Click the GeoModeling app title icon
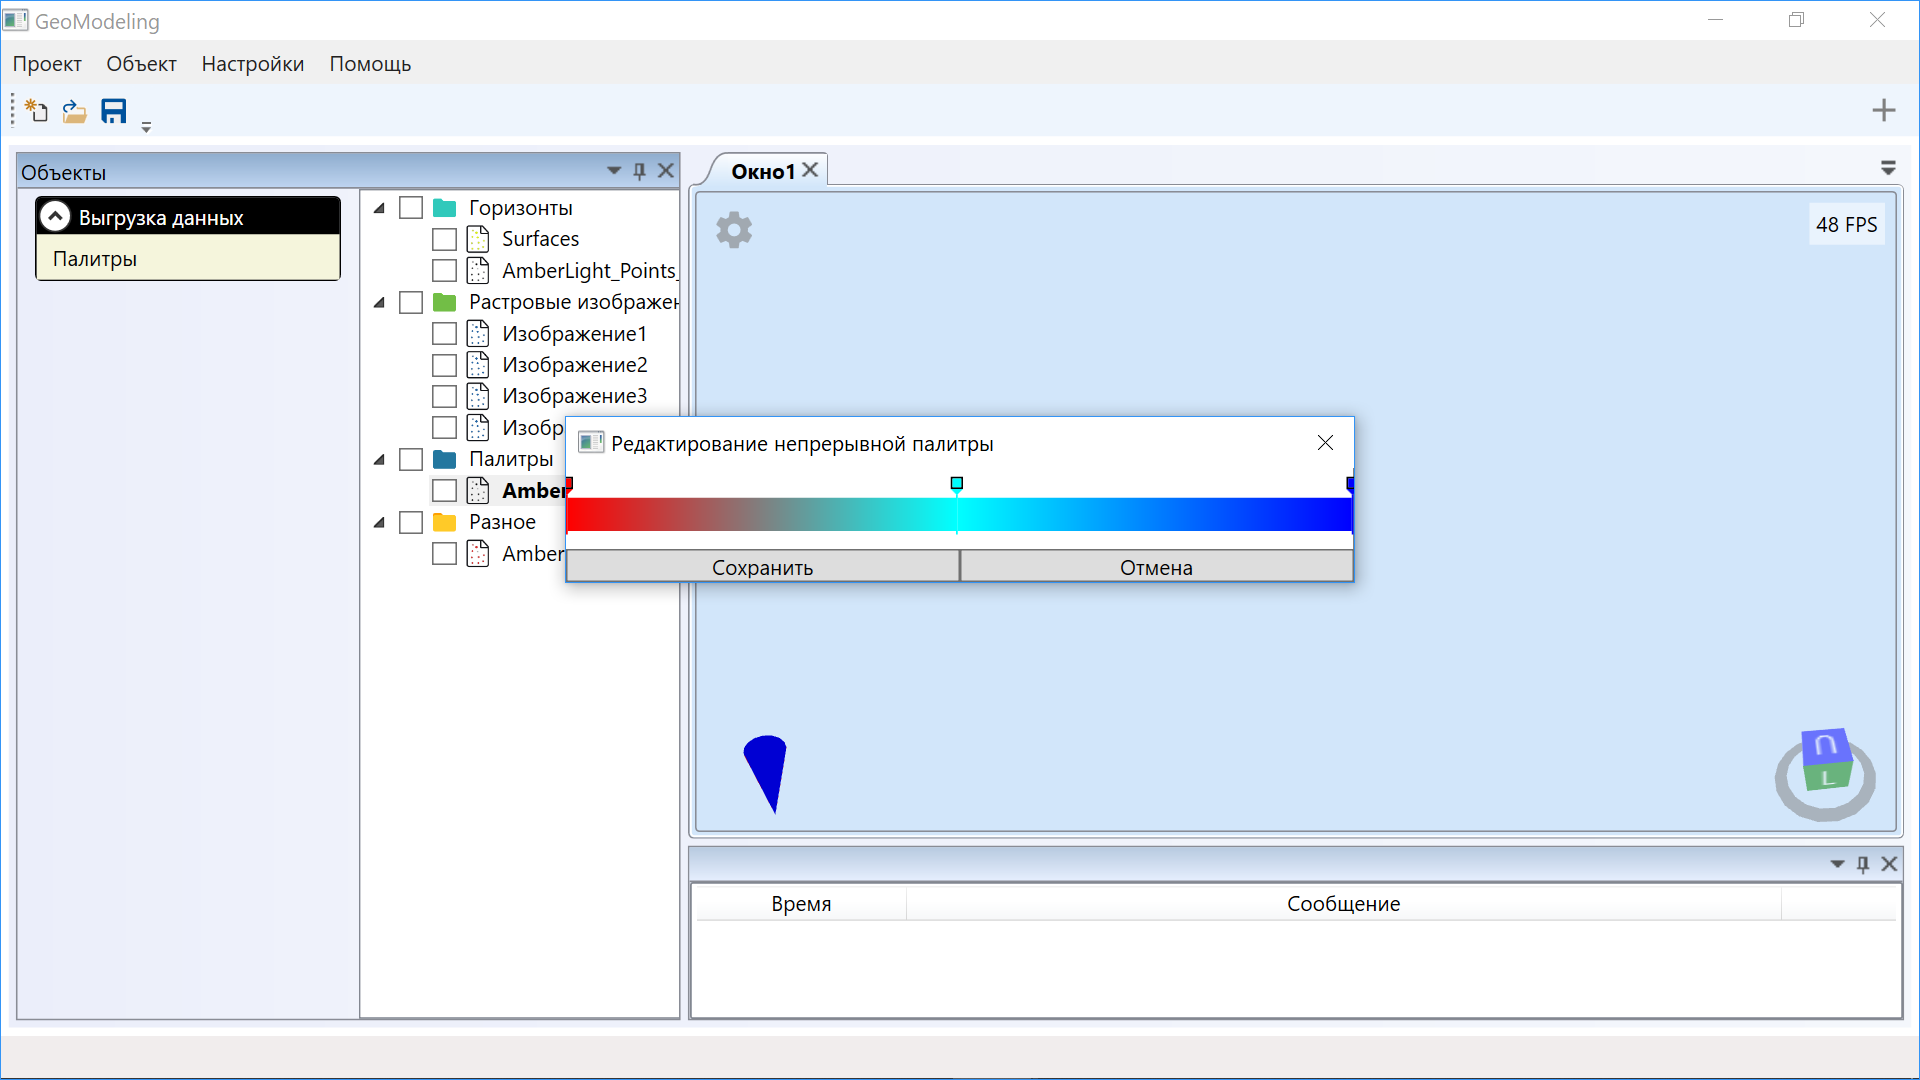The width and height of the screenshot is (1920, 1080). click(x=16, y=20)
